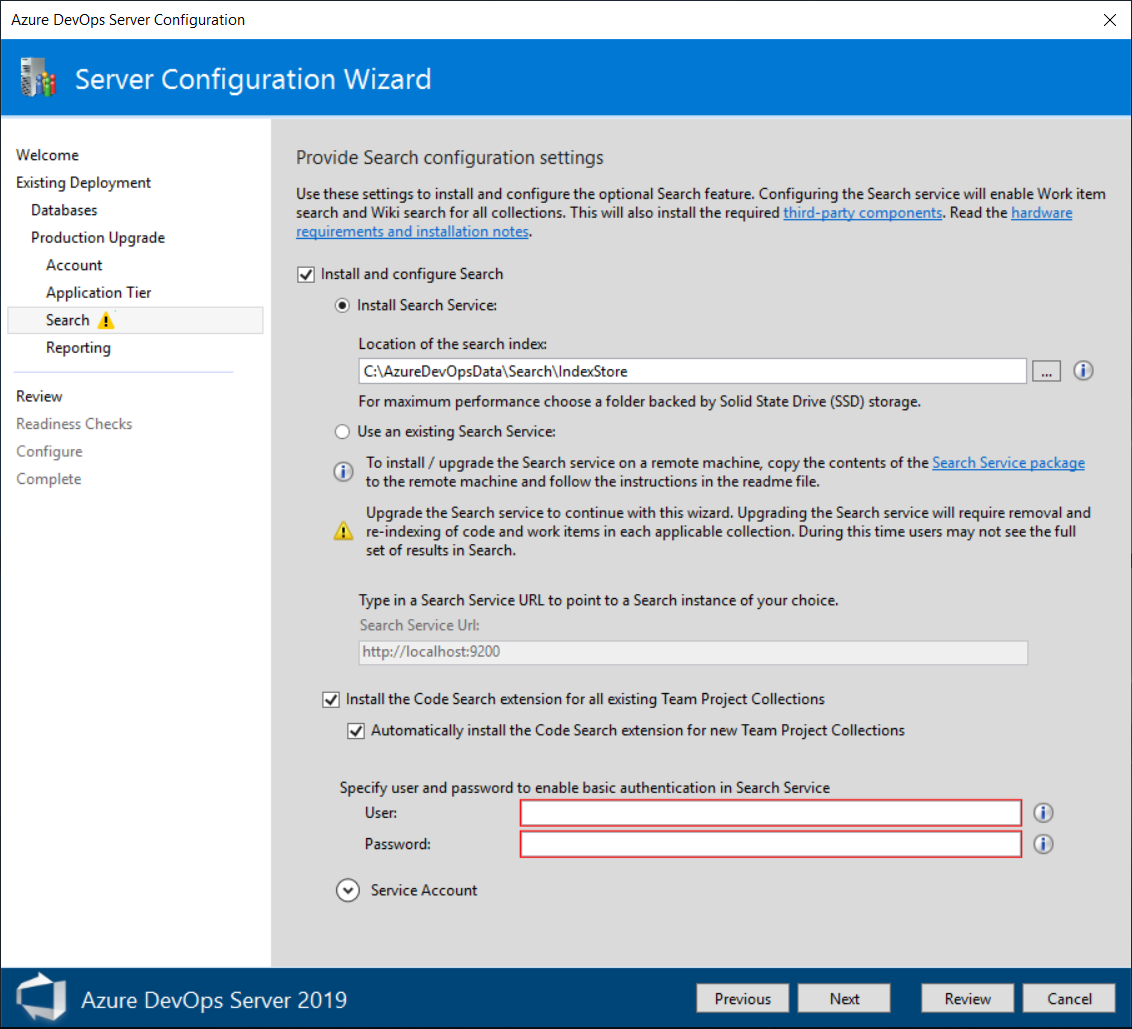Click the Next button

click(844, 999)
